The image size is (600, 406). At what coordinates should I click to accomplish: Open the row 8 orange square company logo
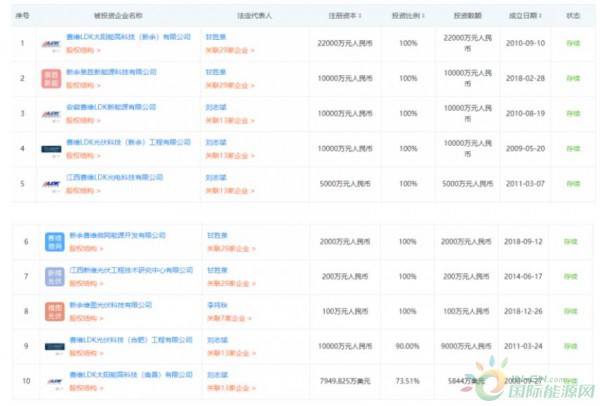tap(55, 311)
